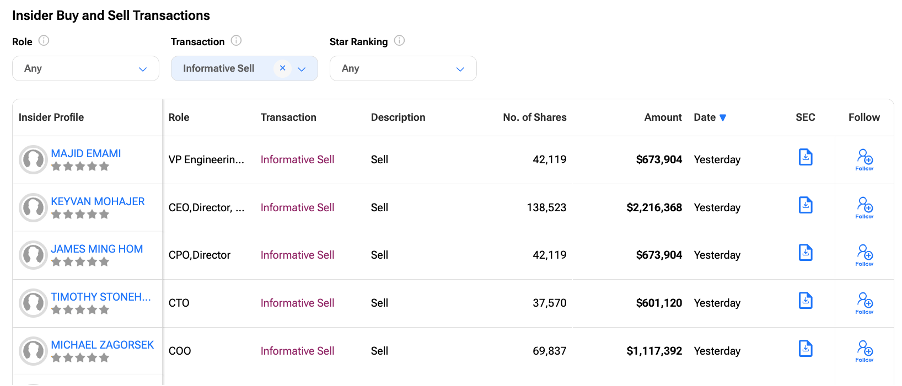The width and height of the screenshot is (902, 386).
Task: Show info tooltip next to Role filter
Action: [x=44, y=41]
